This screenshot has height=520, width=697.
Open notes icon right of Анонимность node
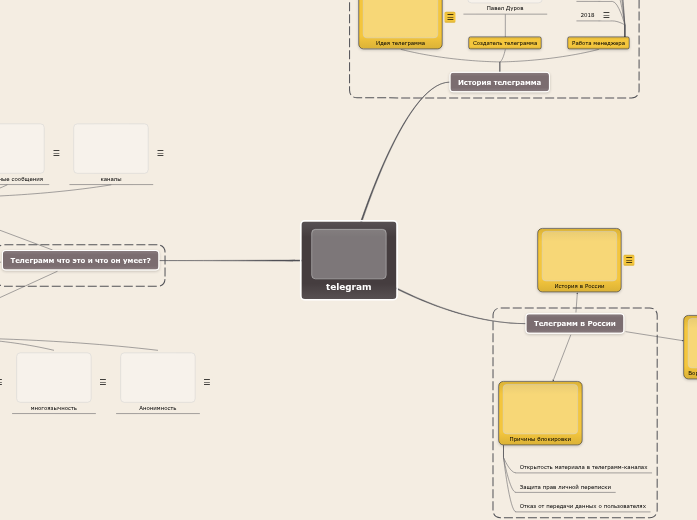(x=207, y=382)
